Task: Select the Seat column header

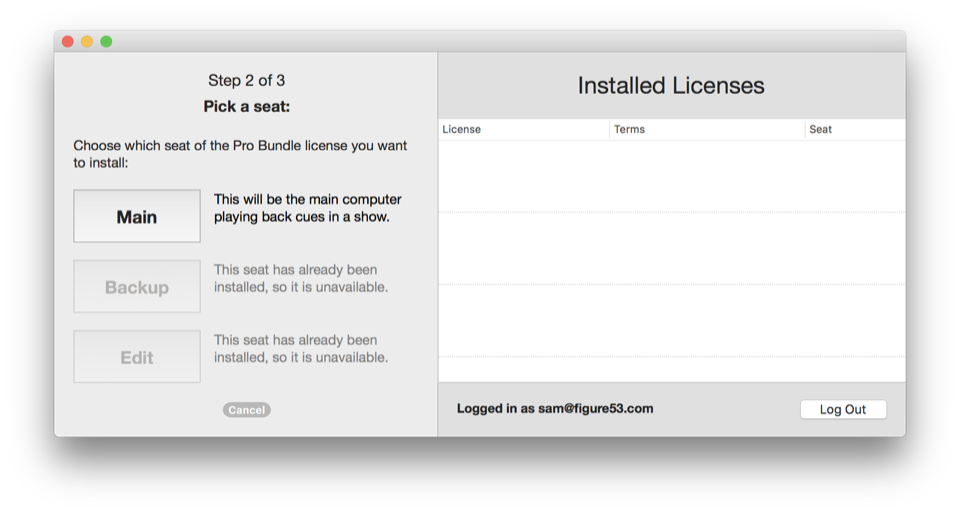Action: (x=854, y=130)
